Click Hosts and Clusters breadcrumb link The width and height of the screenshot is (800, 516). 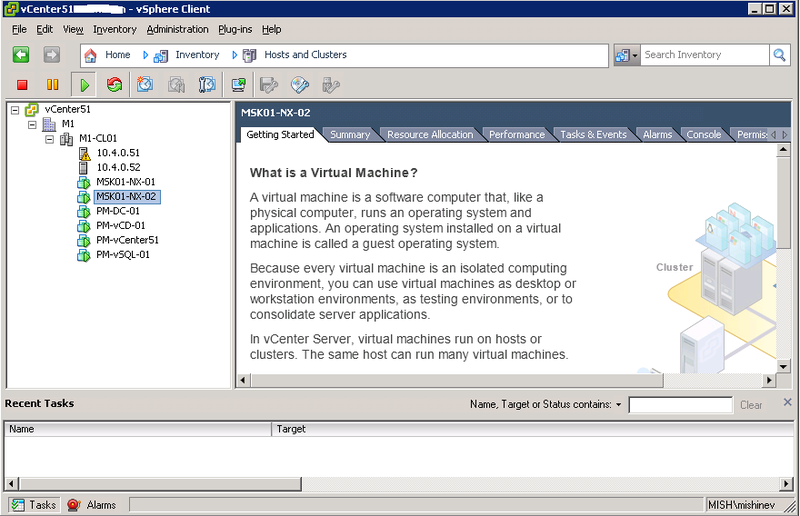tap(305, 55)
